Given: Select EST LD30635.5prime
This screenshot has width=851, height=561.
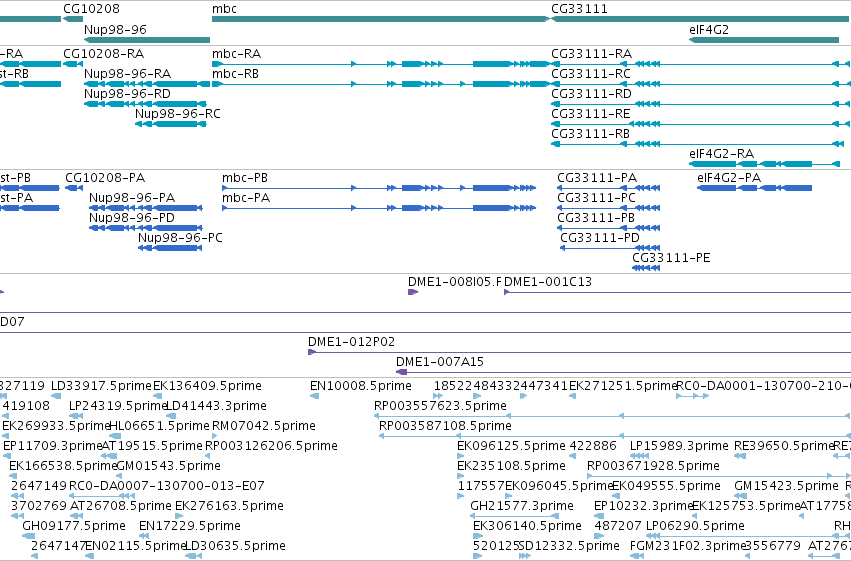Looking at the screenshot, I should (236, 546).
